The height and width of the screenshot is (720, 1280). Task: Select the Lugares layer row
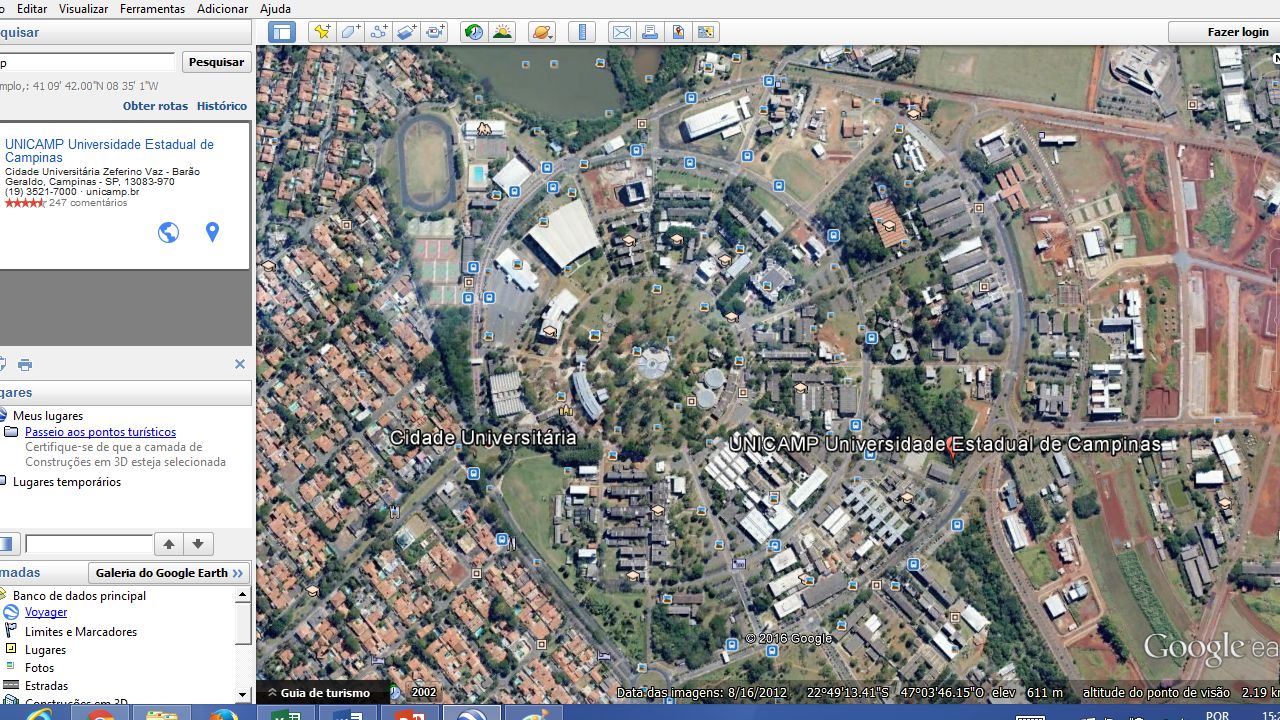pos(45,650)
